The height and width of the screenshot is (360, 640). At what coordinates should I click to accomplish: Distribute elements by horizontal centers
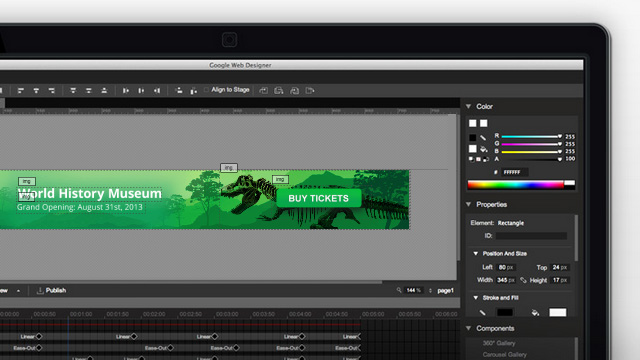(x=141, y=91)
